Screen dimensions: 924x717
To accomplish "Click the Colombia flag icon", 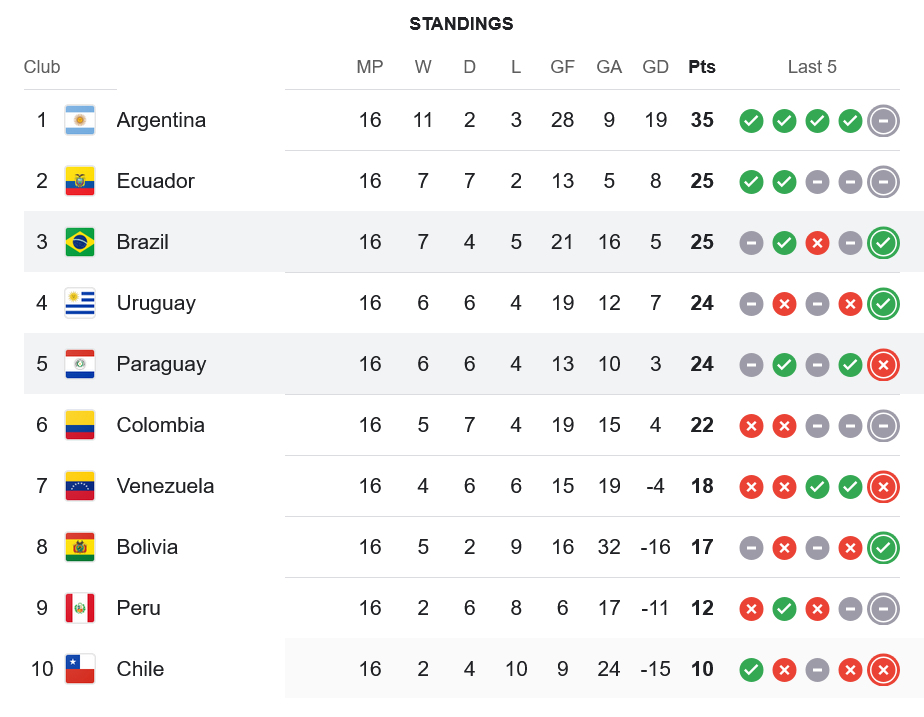I will coord(80,425).
